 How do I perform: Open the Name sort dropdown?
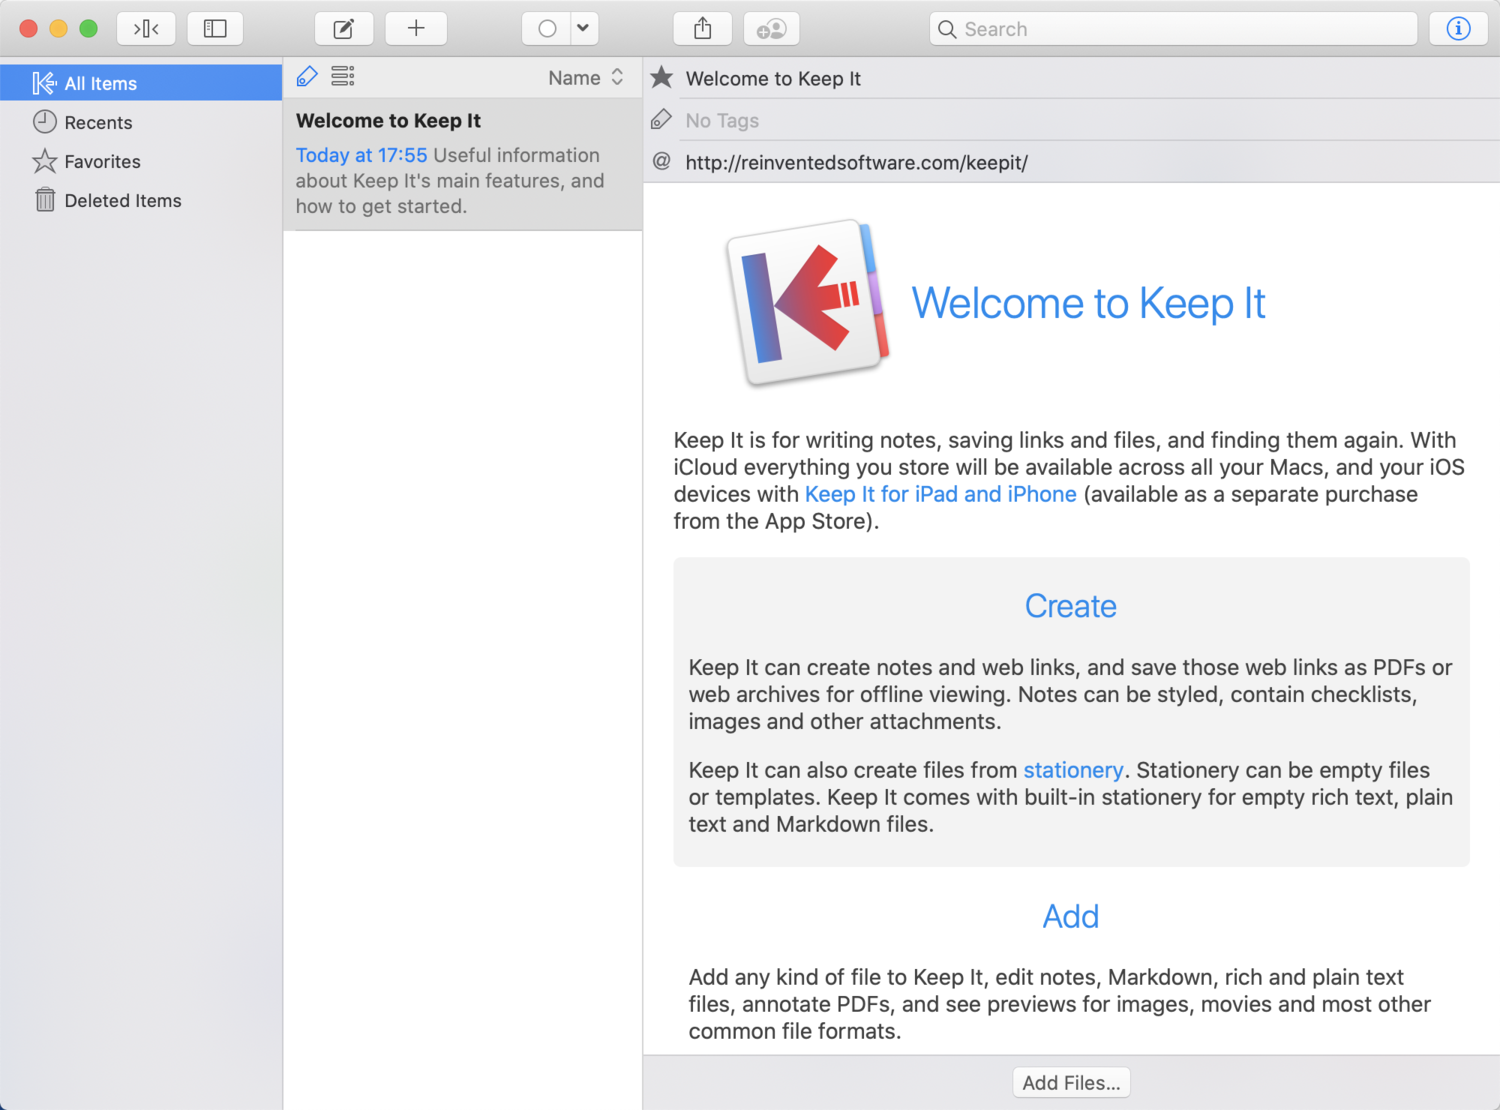tap(586, 77)
